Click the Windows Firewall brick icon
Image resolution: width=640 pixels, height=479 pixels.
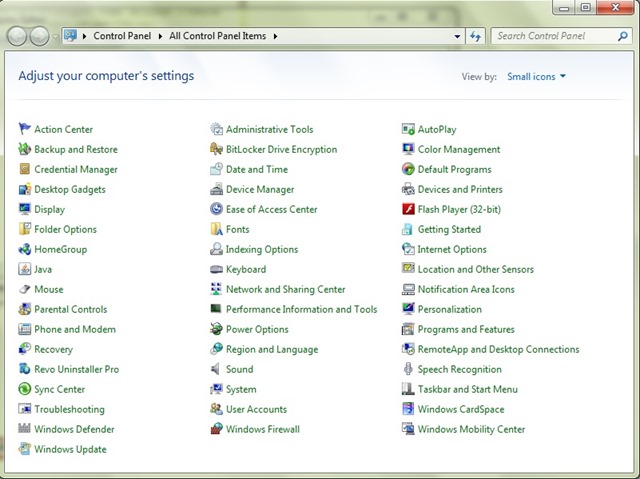point(216,429)
